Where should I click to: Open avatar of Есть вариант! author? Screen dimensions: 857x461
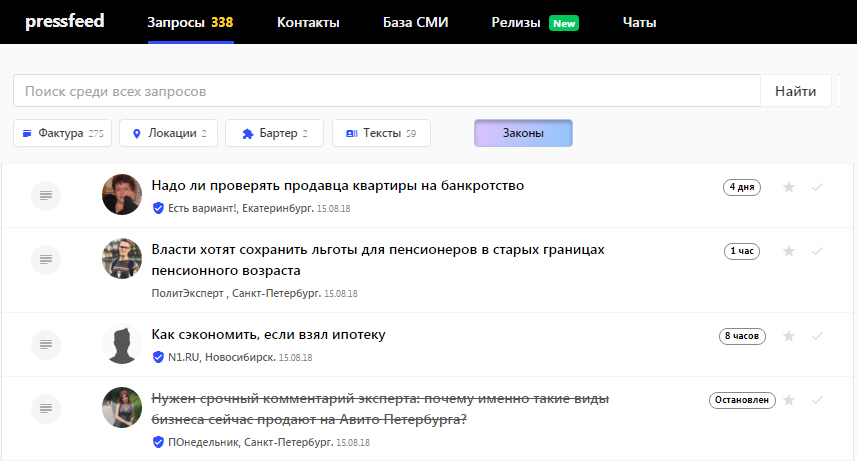pos(122,195)
